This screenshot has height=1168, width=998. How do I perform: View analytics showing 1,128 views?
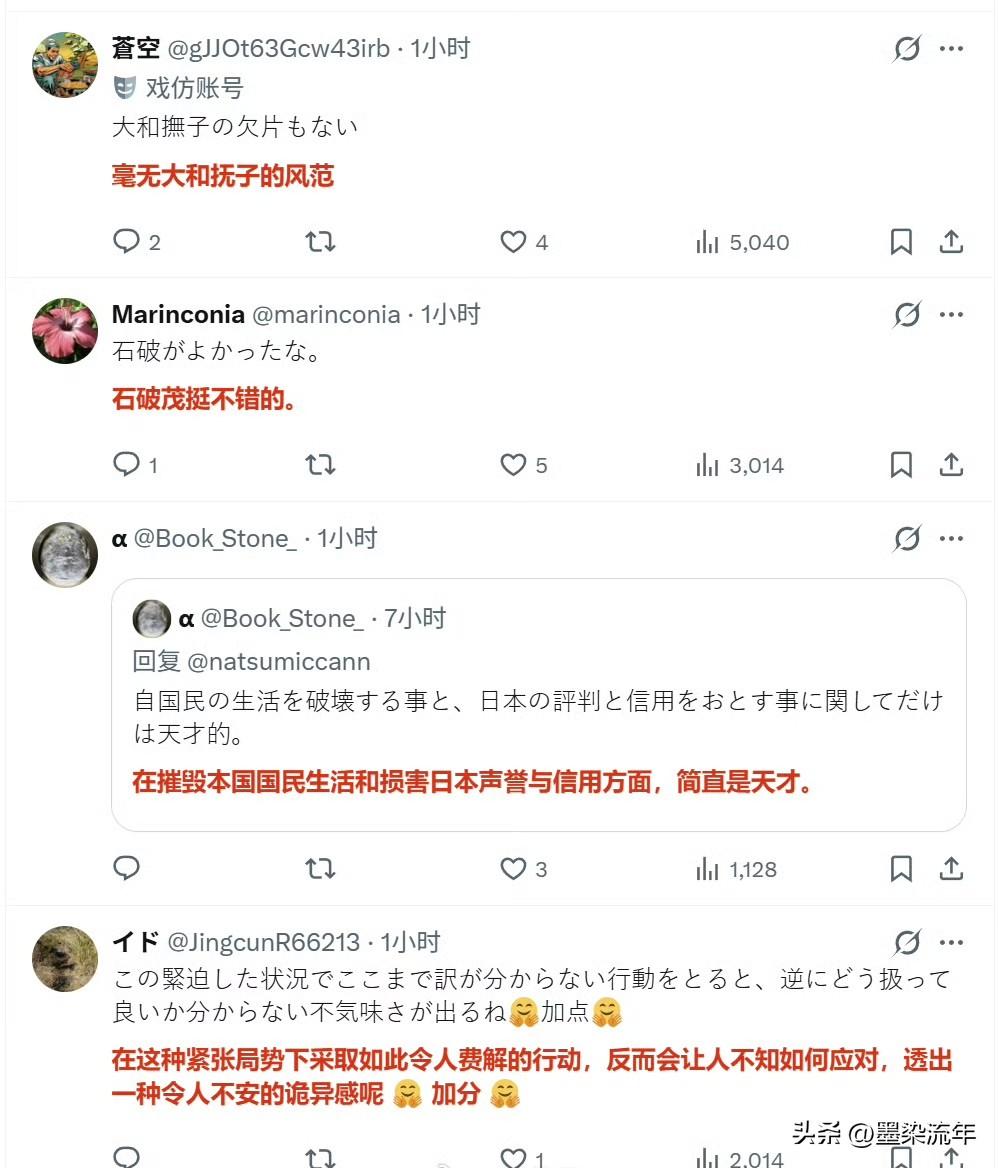click(x=737, y=869)
